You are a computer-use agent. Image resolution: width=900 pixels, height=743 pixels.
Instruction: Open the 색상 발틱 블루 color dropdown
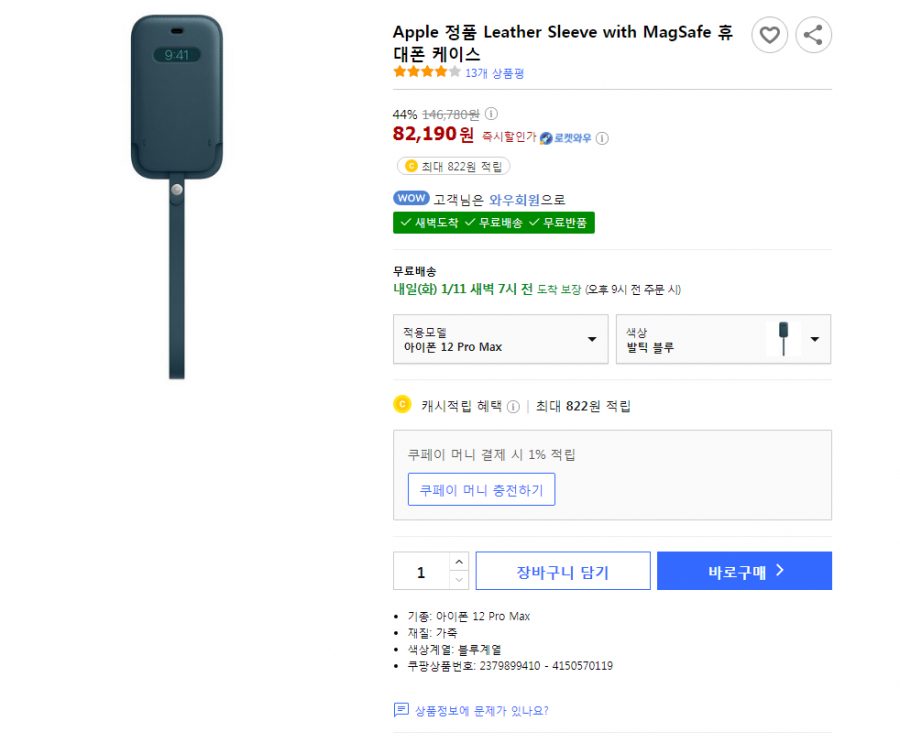coord(723,339)
